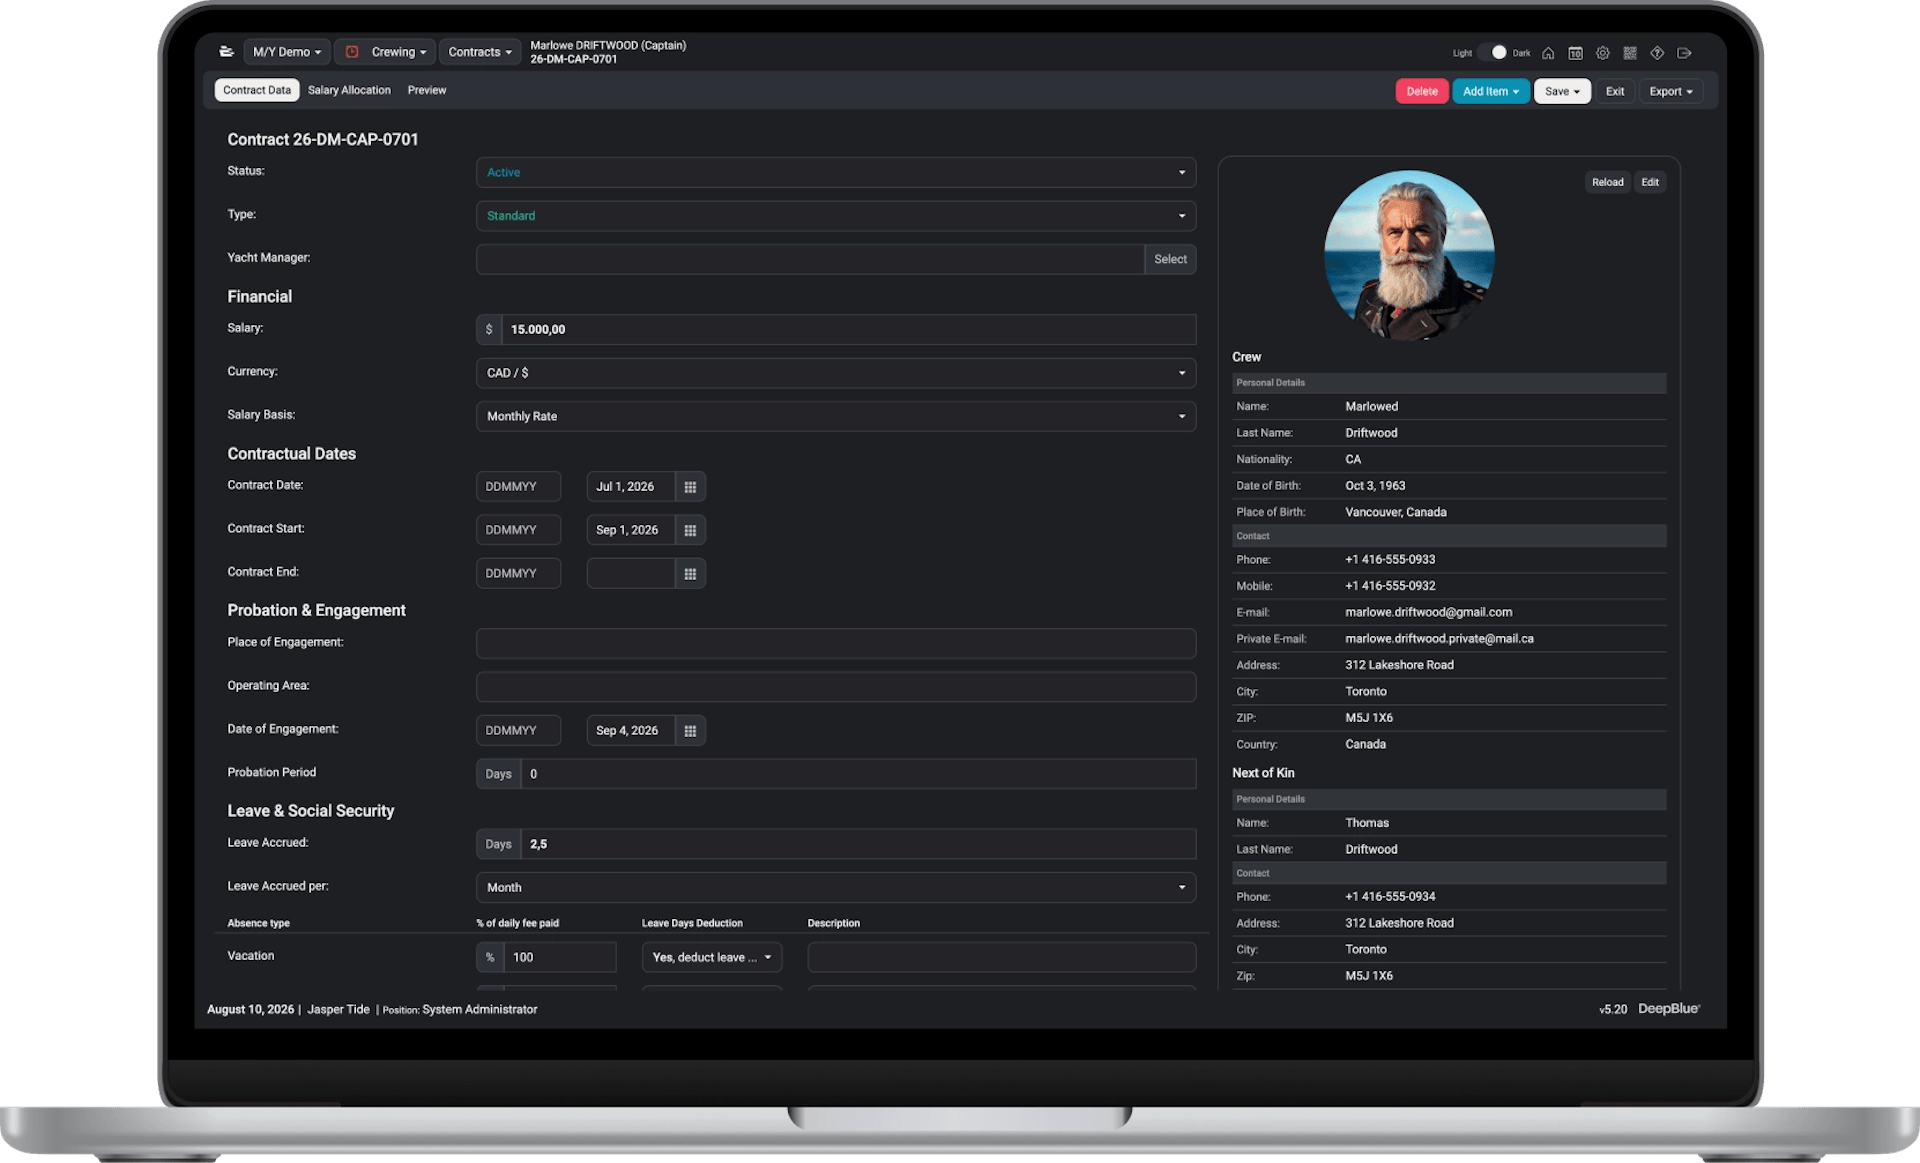Open the Currency dropdown CAD / $
Viewport: 1920px width, 1163px height.
(x=836, y=373)
